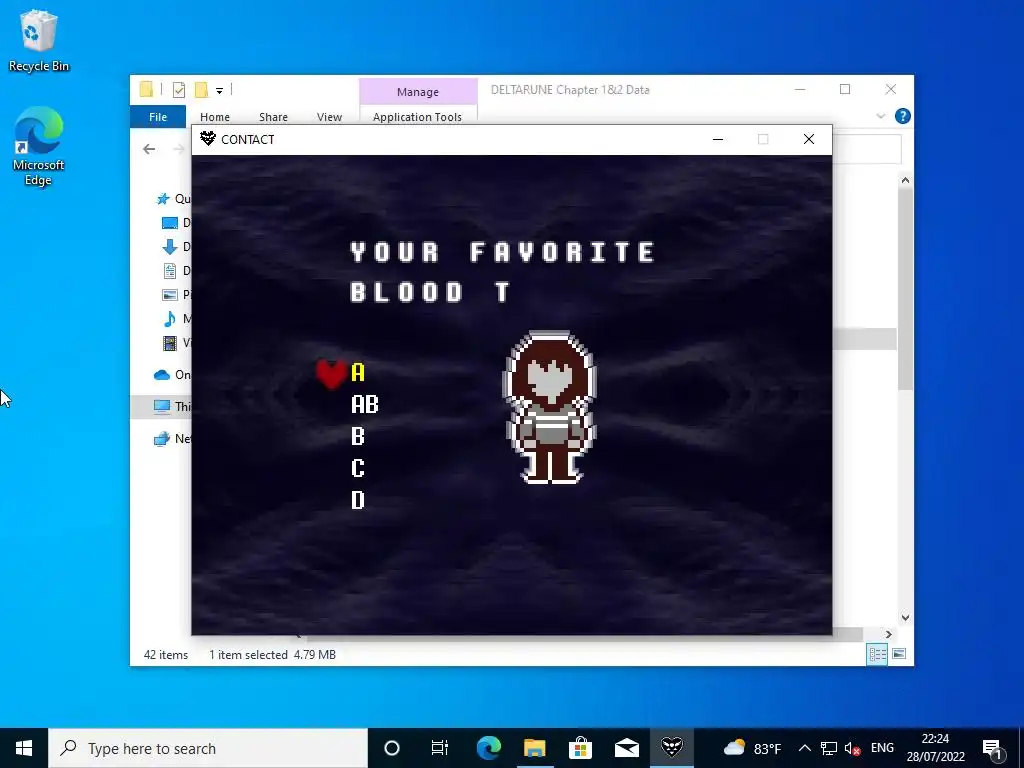Open the clock showing 22:24
Screen dimensions: 1024x768
click(x=935, y=748)
